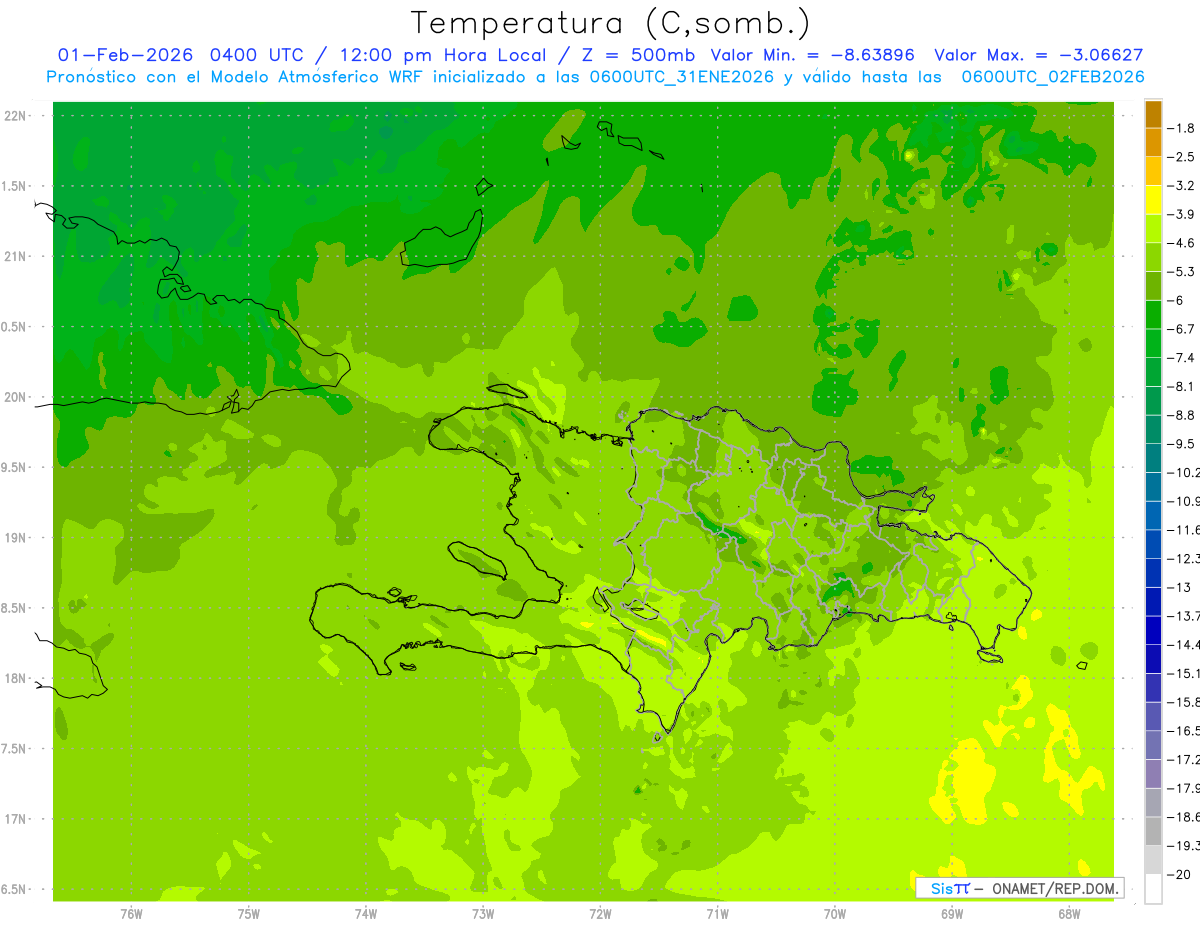Image resolution: width=1200 pixels, height=927 pixels.
Task: Click the colorbar label "-5.3"
Action: click(x=1182, y=272)
